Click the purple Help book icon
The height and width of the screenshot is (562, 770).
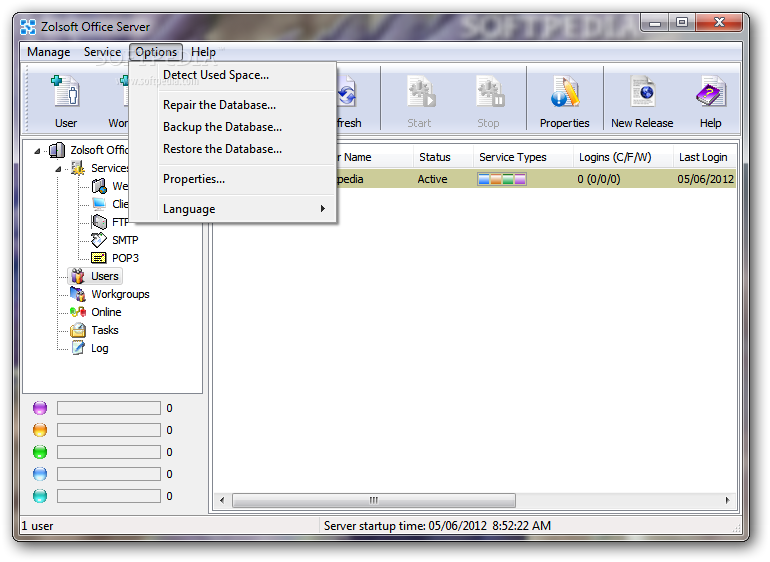[711, 92]
